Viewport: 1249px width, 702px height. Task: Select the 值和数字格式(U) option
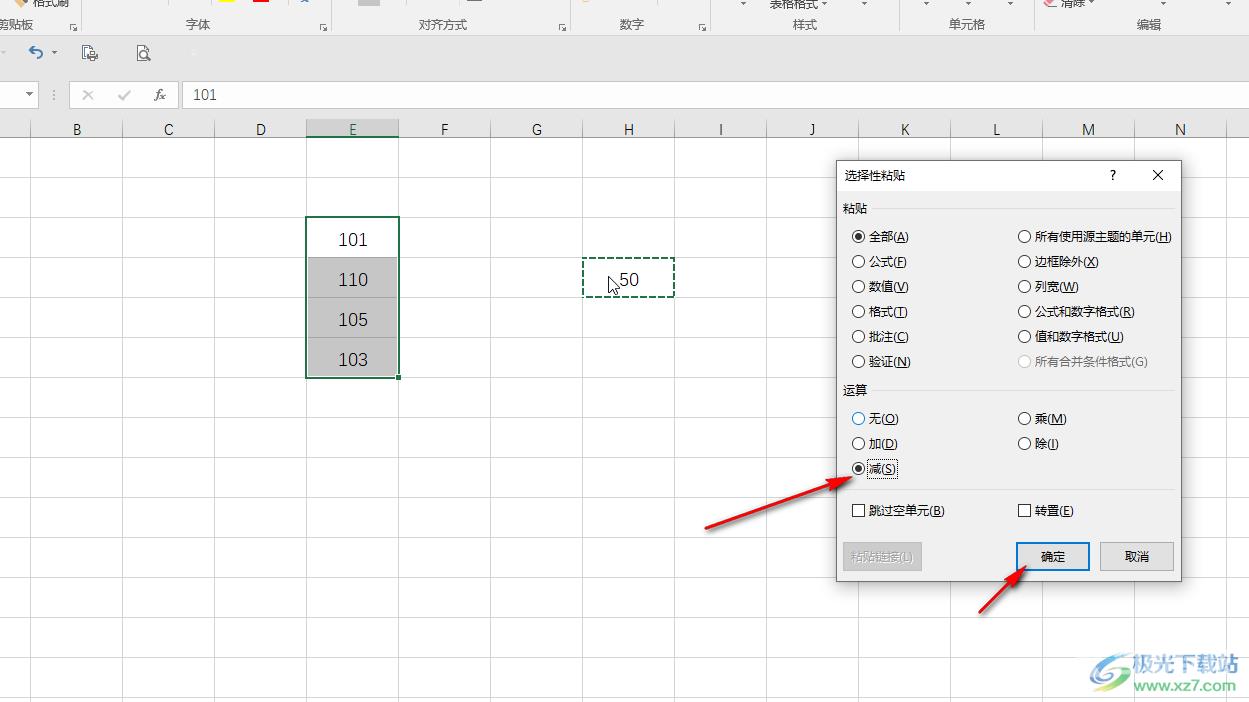click(1071, 337)
